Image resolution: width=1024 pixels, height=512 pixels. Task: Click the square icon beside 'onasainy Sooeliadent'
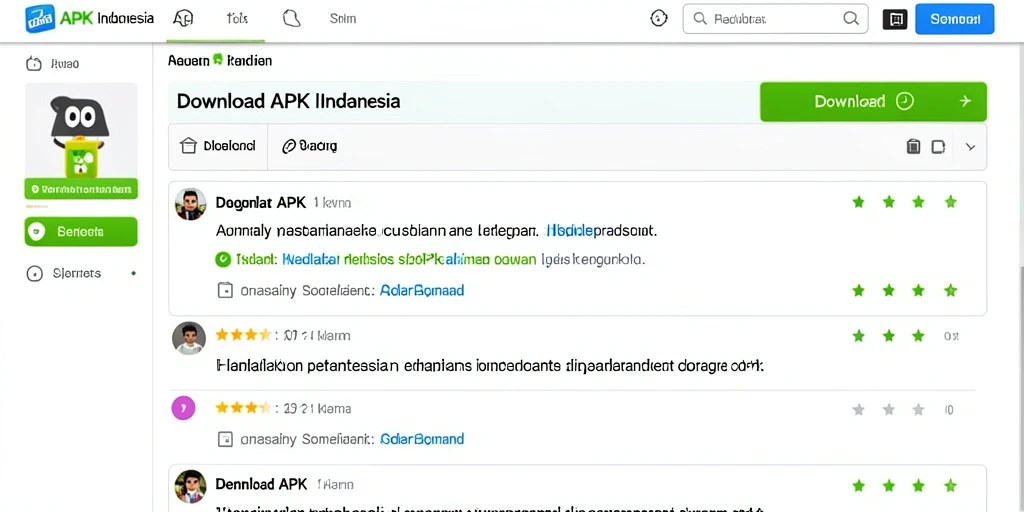coord(225,291)
